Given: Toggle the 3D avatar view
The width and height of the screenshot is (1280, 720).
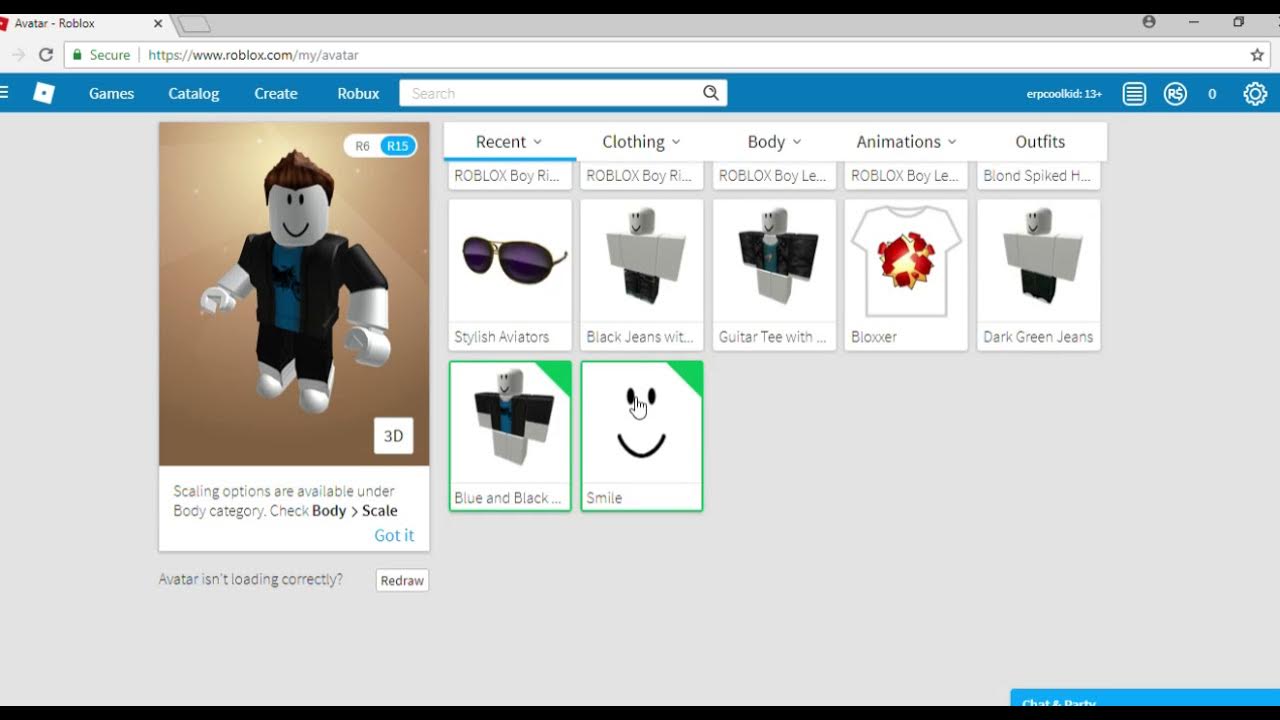Looking at the screenshot, I should [x=393, y=436].
